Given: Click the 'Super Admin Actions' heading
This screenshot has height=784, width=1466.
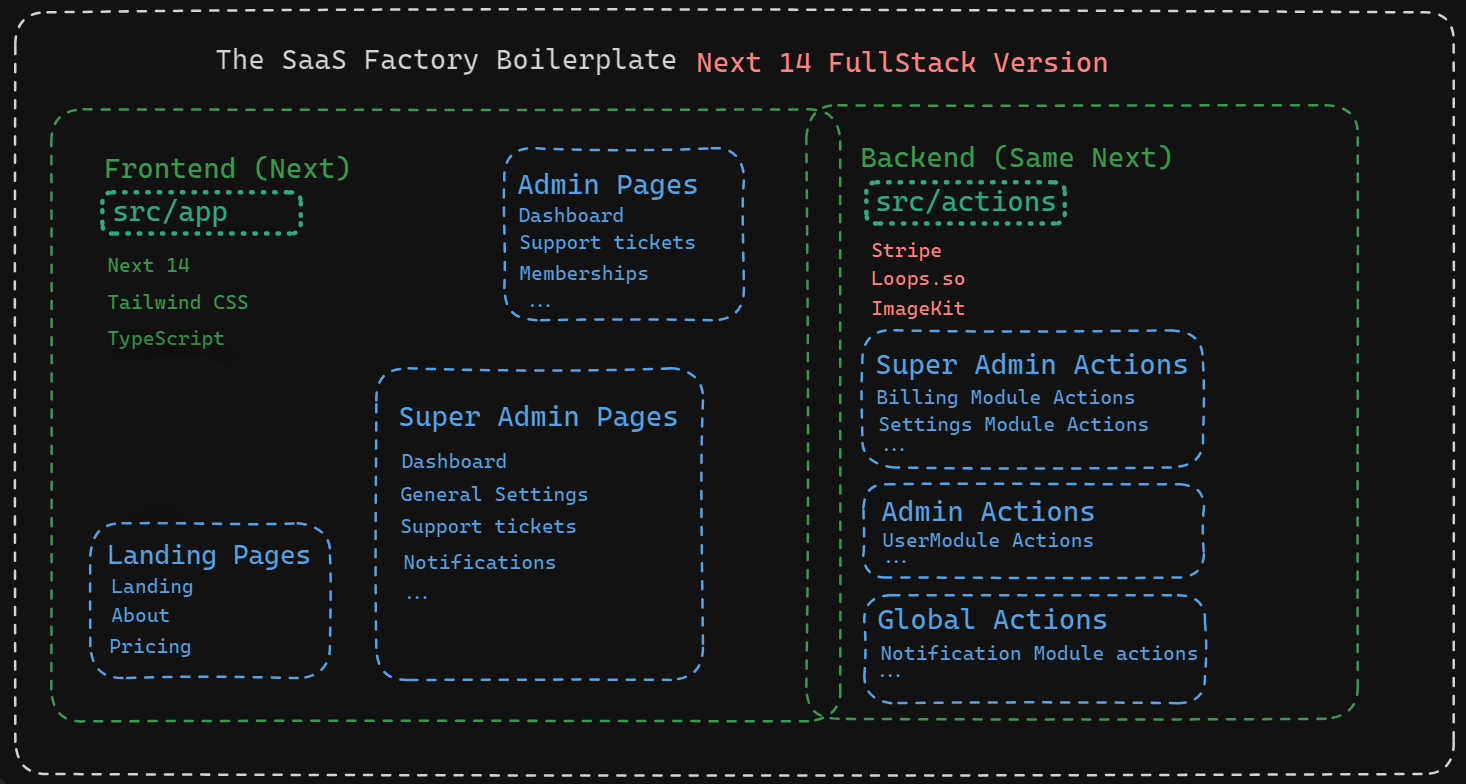Looking at the screenshot, I should click(1032, 365).
